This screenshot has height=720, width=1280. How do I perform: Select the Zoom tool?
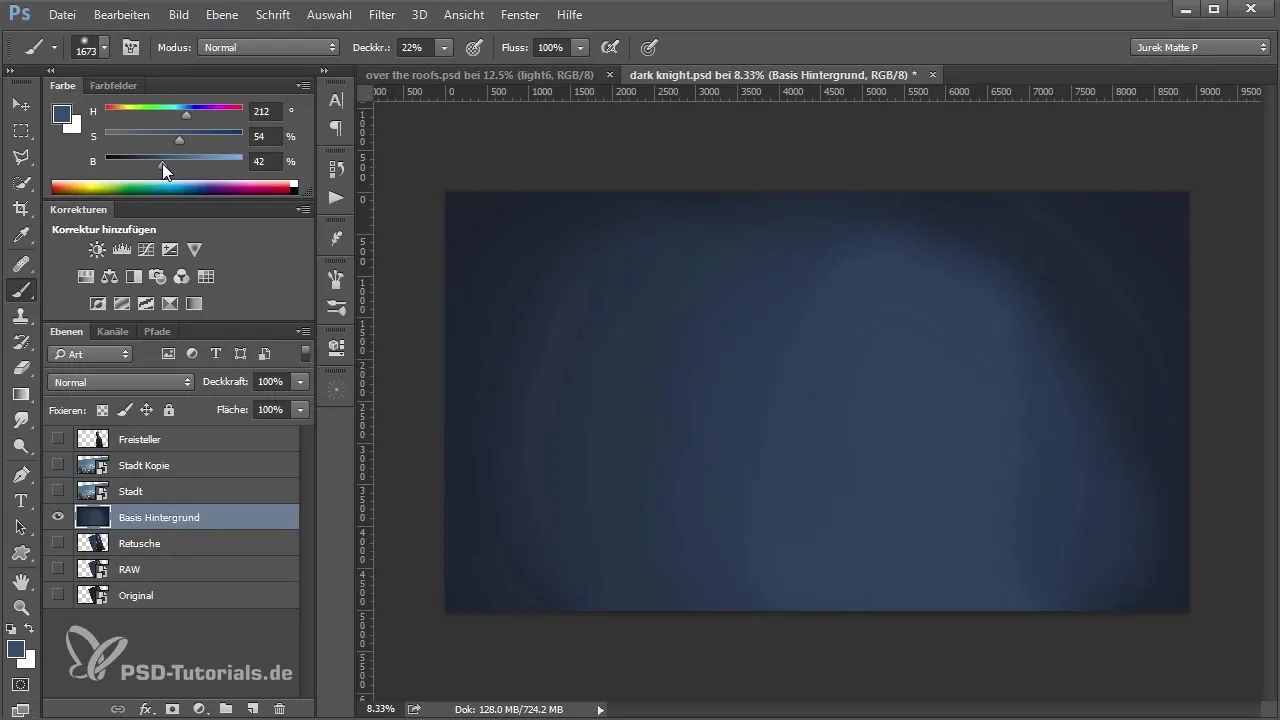pos(20,608)
